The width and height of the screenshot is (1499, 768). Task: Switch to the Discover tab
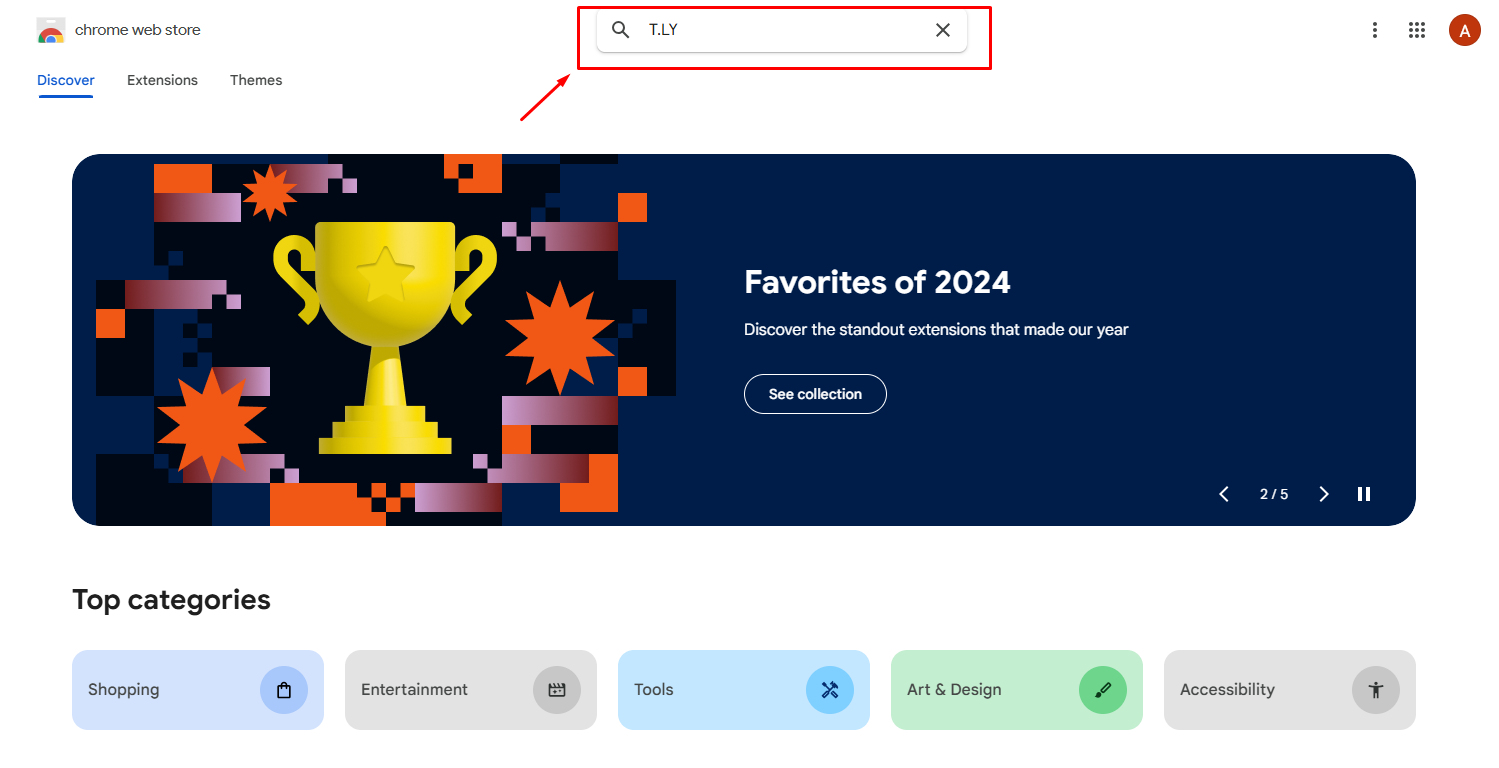(66, 80)
